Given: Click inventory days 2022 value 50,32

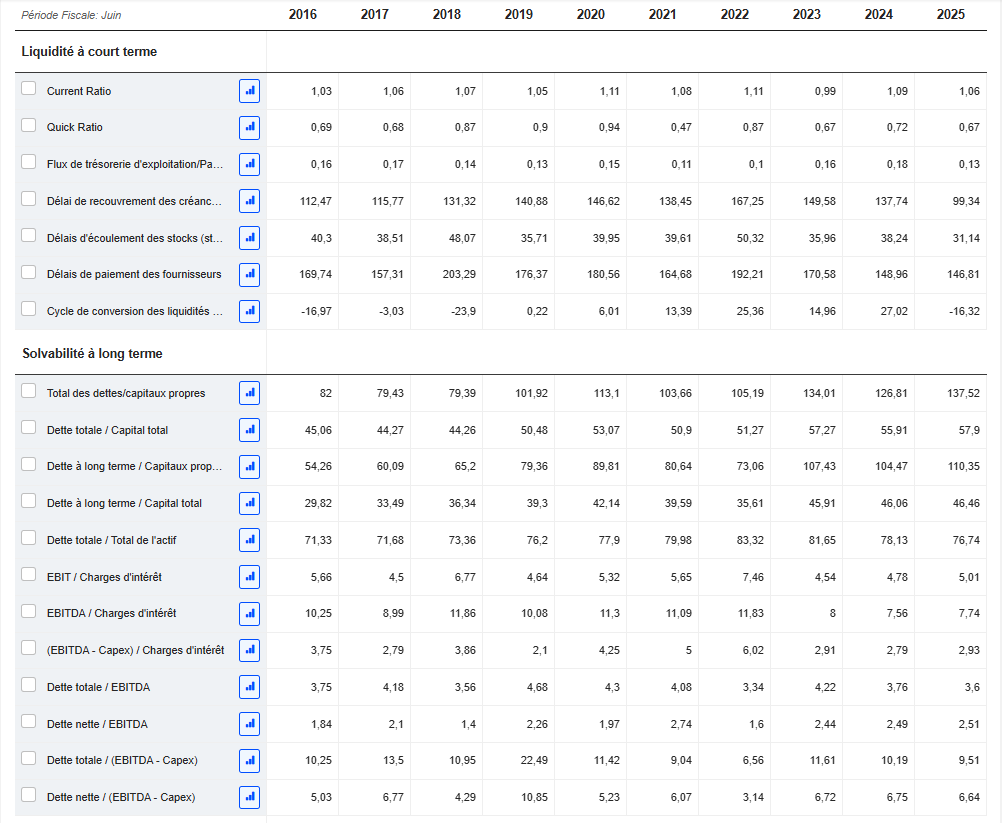Looking at the screenshot, I should 750,238.
